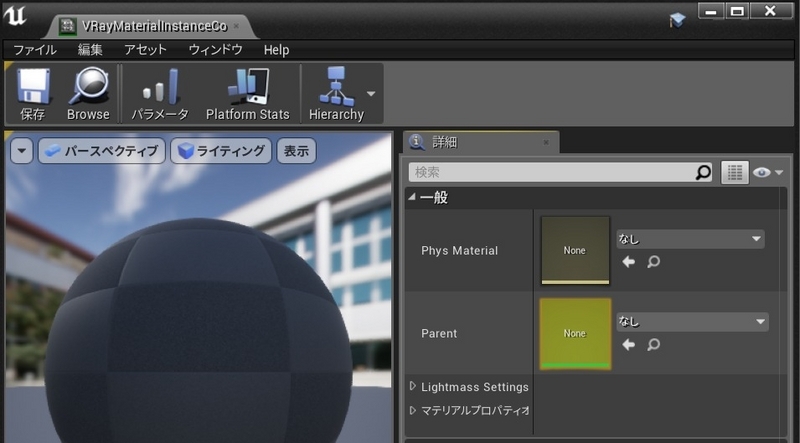This screenshot has width=800, height=443.
Task: Open the アセット menu
Action: pos(145,50)
